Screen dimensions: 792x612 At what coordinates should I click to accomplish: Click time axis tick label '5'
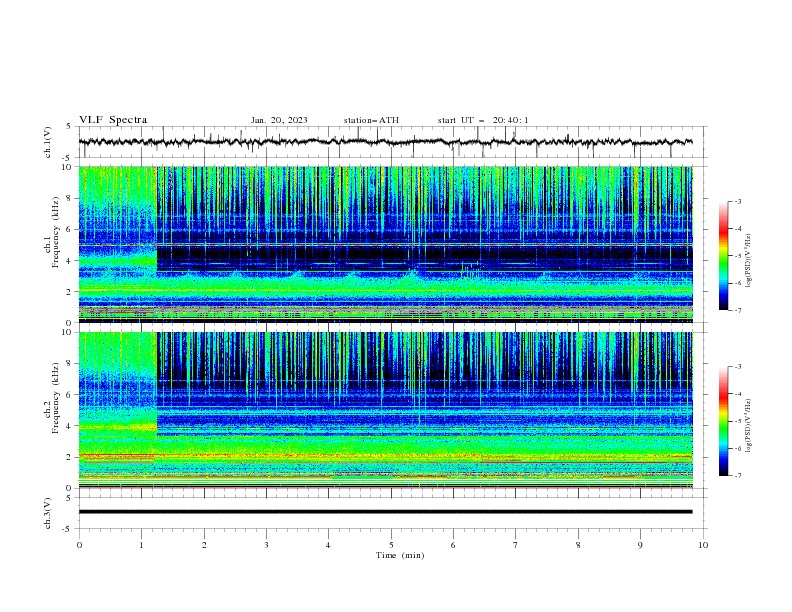(x=391, y=545)
